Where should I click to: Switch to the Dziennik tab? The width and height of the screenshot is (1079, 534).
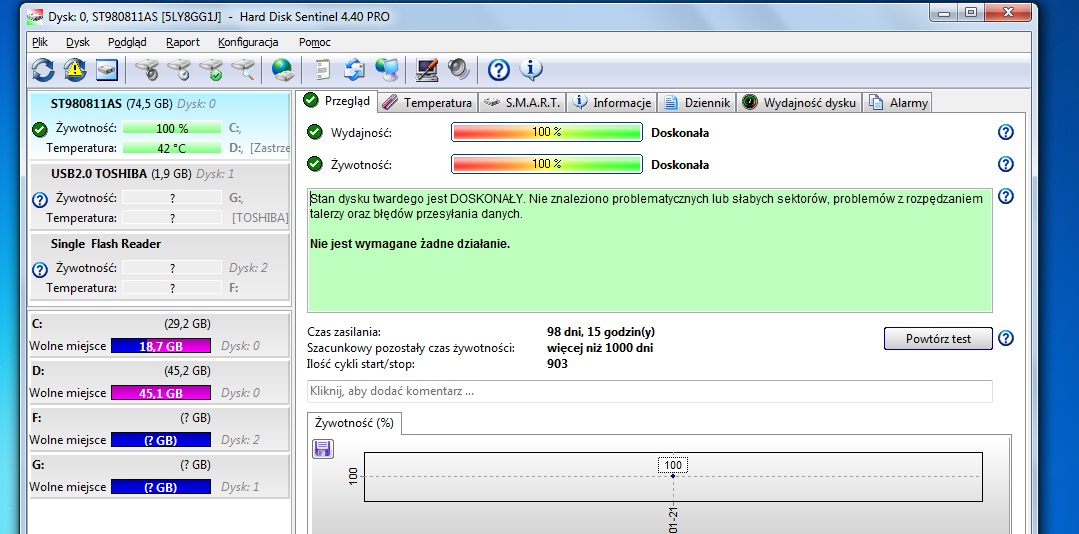(x=696, y=103)
